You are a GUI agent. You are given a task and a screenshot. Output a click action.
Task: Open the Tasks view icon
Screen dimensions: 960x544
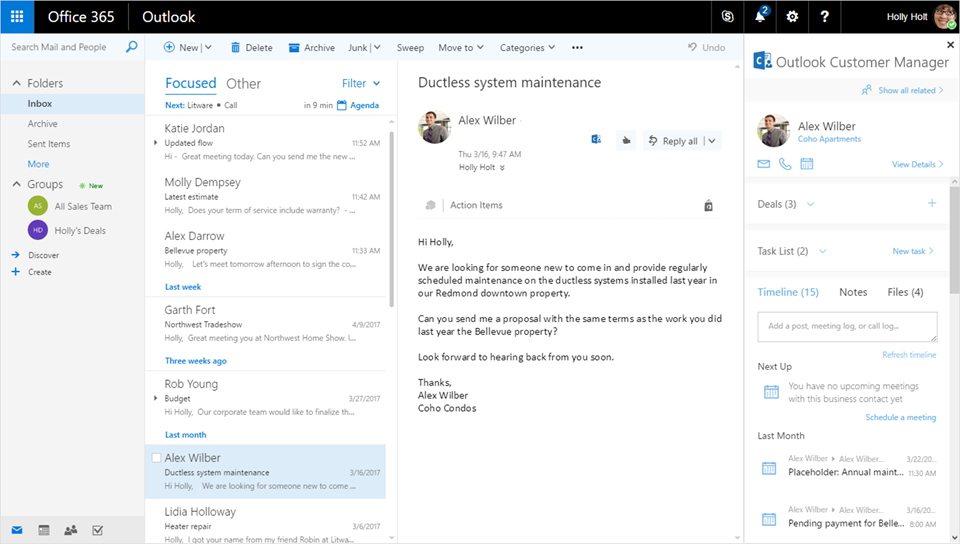tap(97, 530)
